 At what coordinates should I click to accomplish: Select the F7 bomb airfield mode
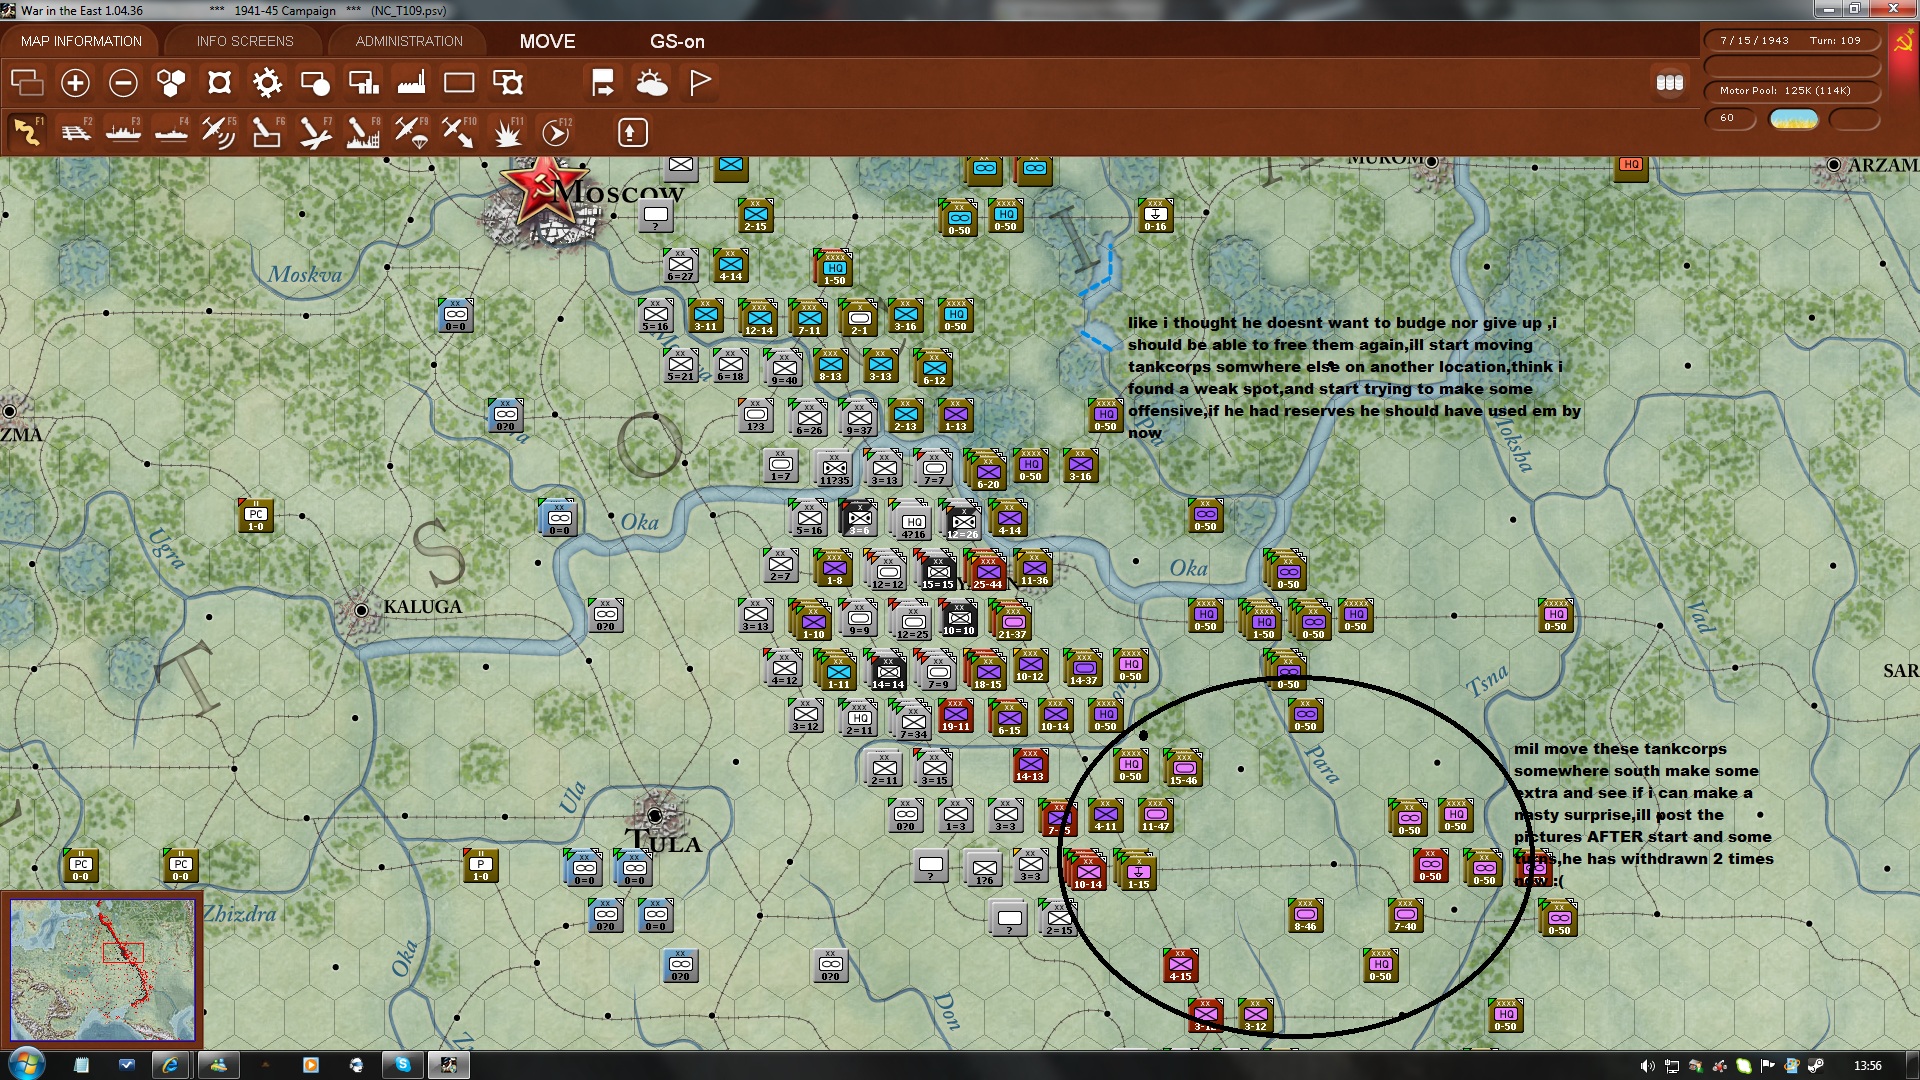click(315, 132)
